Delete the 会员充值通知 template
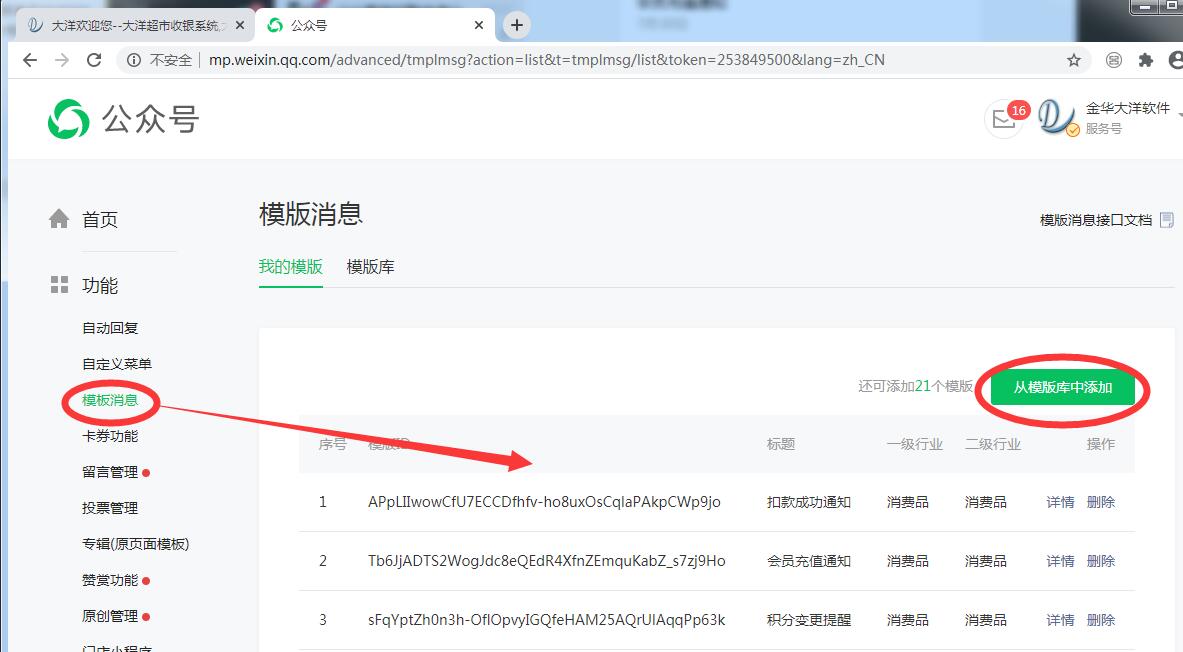 coord(1101,561)
